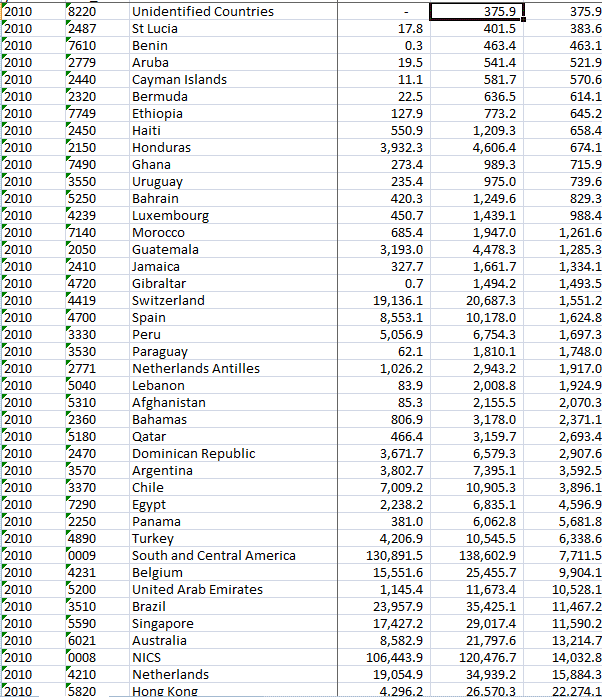Image resolution: width=602 pixels, height=697 pixels.
Task: Select the Unidentified Countries cell
Action: click(x=203, y=12)
